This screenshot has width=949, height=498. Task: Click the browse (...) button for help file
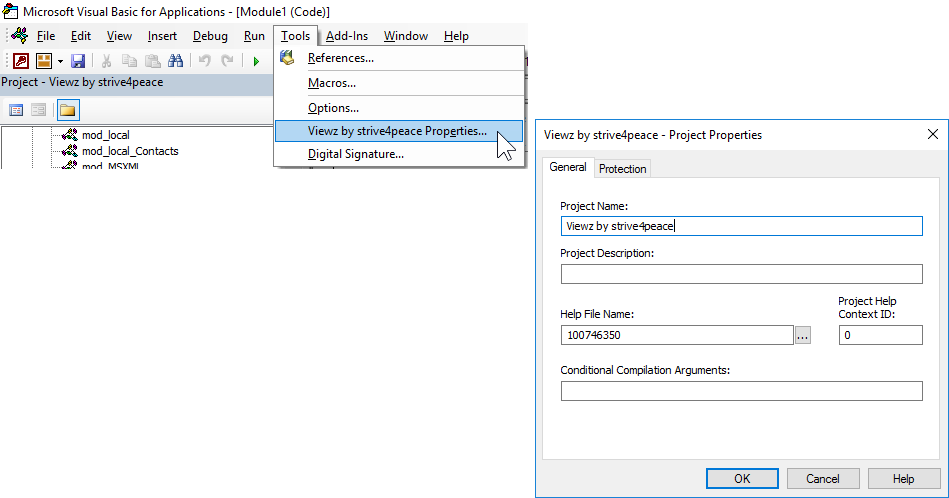803,335
